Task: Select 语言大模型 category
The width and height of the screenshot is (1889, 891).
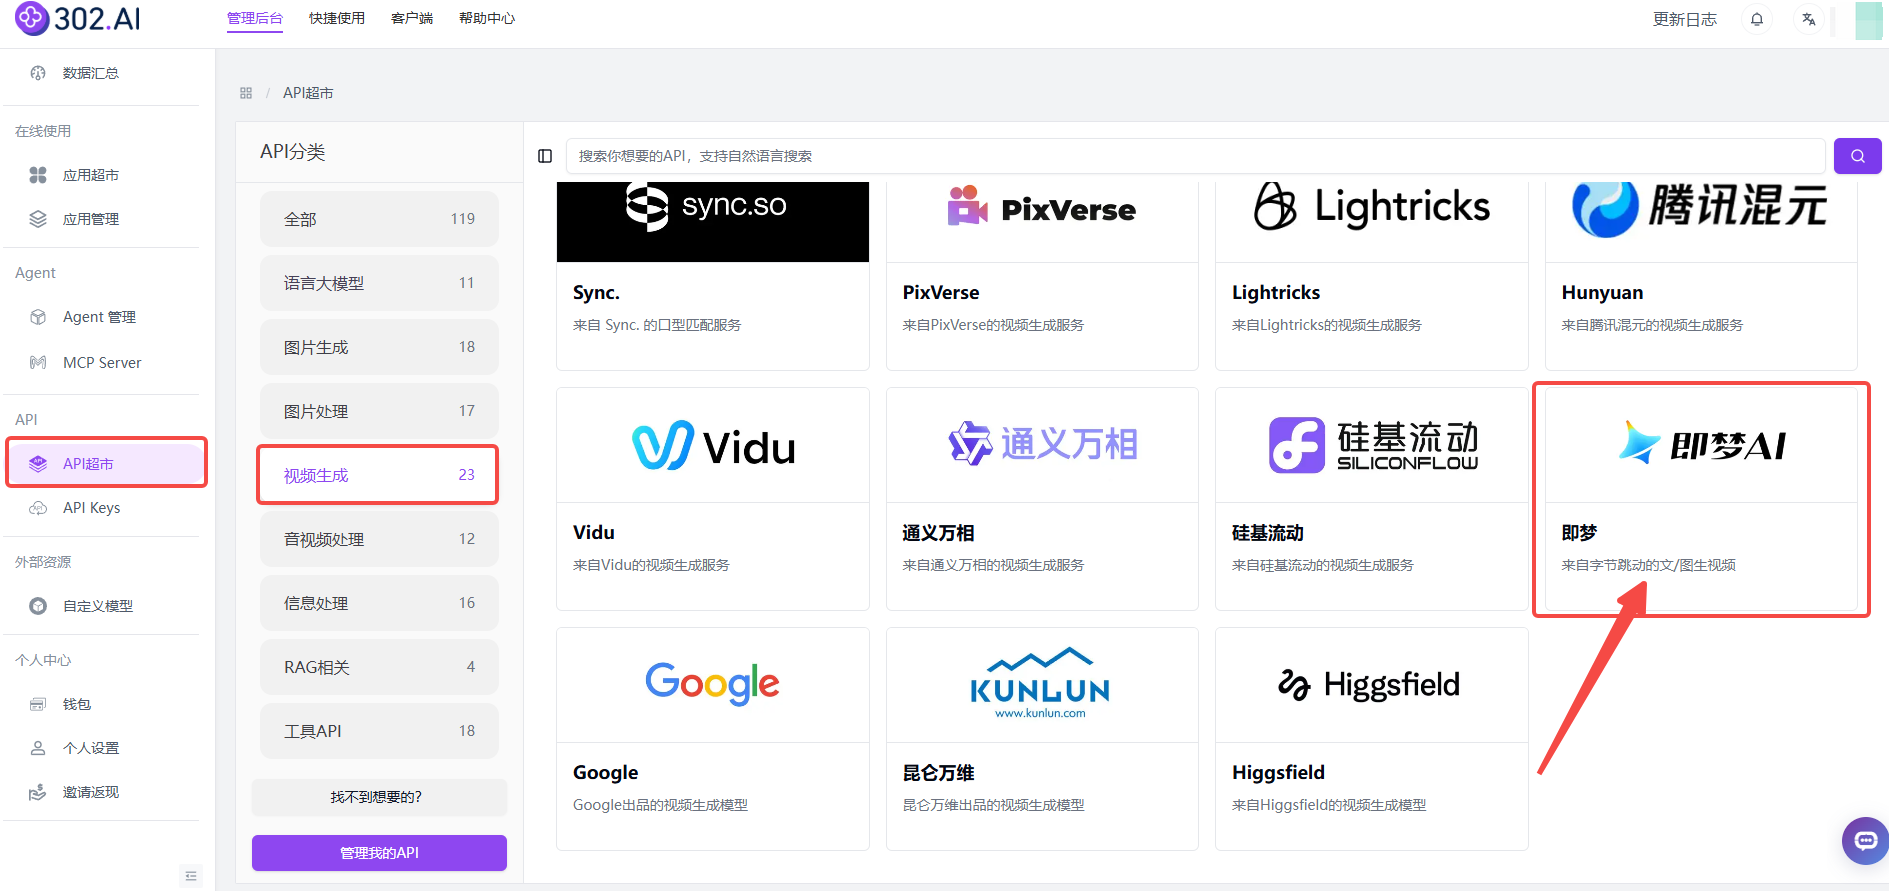Action: click(379, 283)
